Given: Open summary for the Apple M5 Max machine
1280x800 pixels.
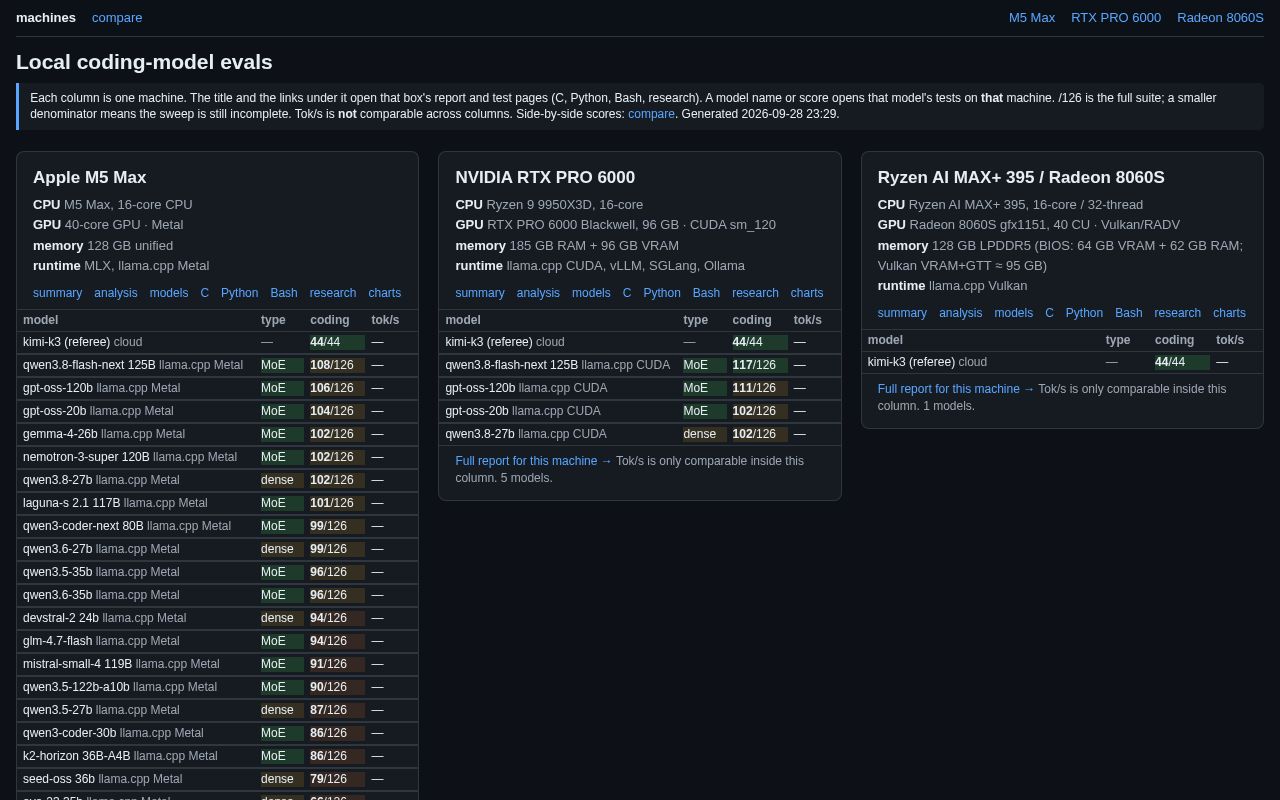Looking at the screenshot, I should click(x=57, y=293).
